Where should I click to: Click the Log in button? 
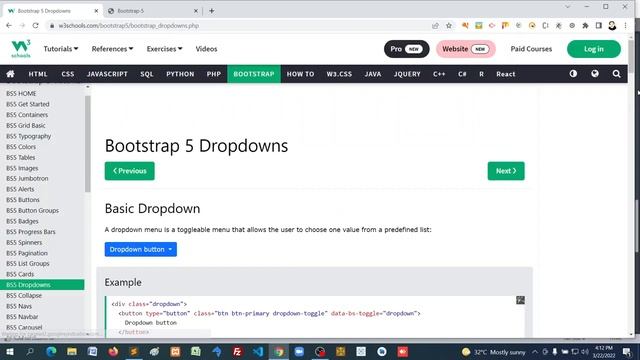[593, 49]
